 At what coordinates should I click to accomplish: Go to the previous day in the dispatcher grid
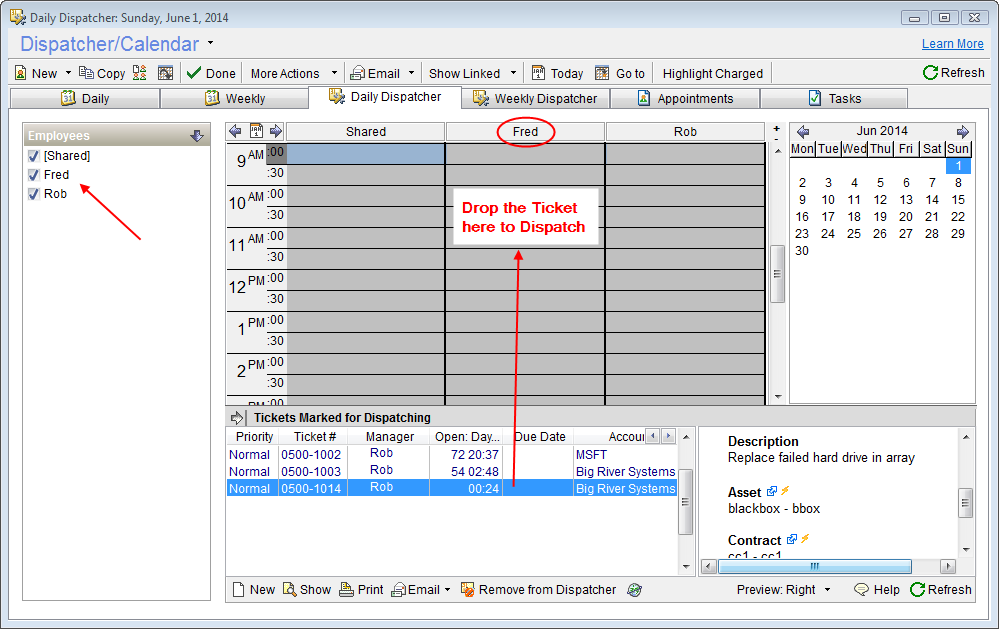pyautogui.click(x=235, y=131)
